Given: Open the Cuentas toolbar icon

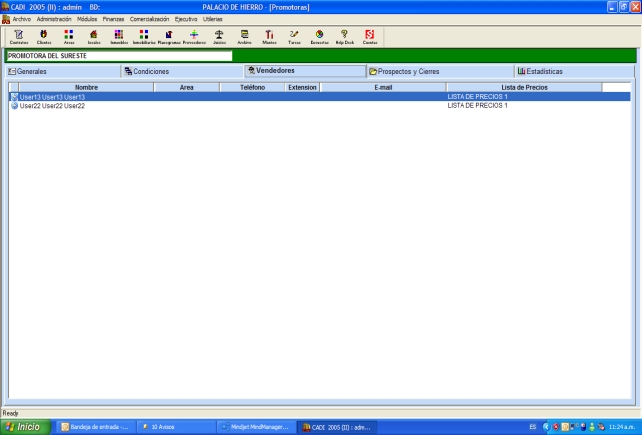Looking at the screenshot, I should 370,37.
